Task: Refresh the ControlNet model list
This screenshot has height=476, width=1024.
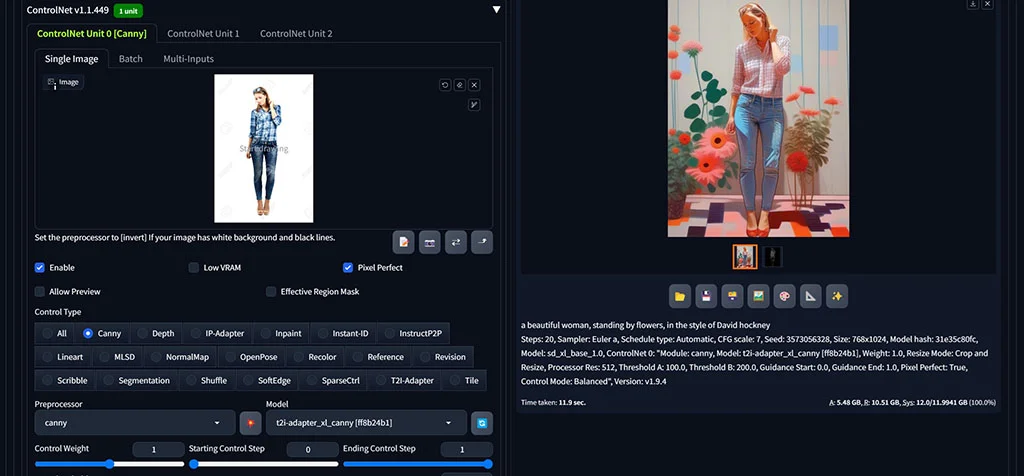Action: tap(482, 423)
